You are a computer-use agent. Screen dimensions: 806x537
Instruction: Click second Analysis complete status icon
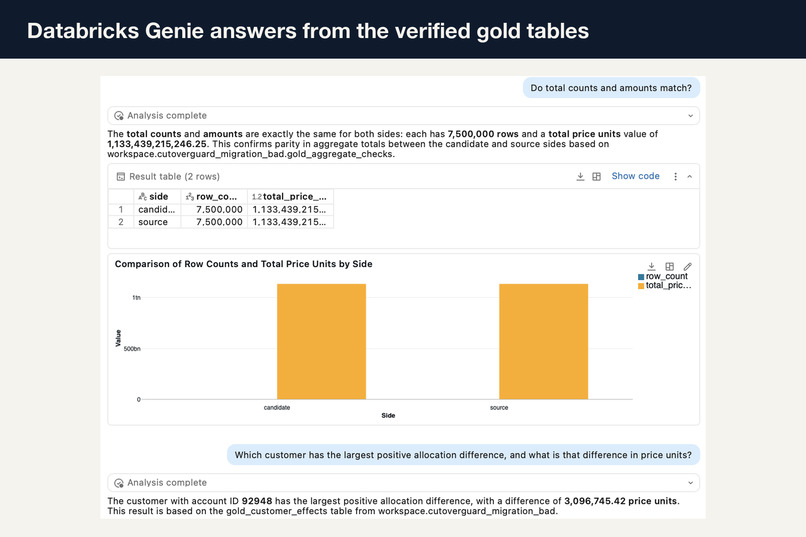tap(119, 483)
